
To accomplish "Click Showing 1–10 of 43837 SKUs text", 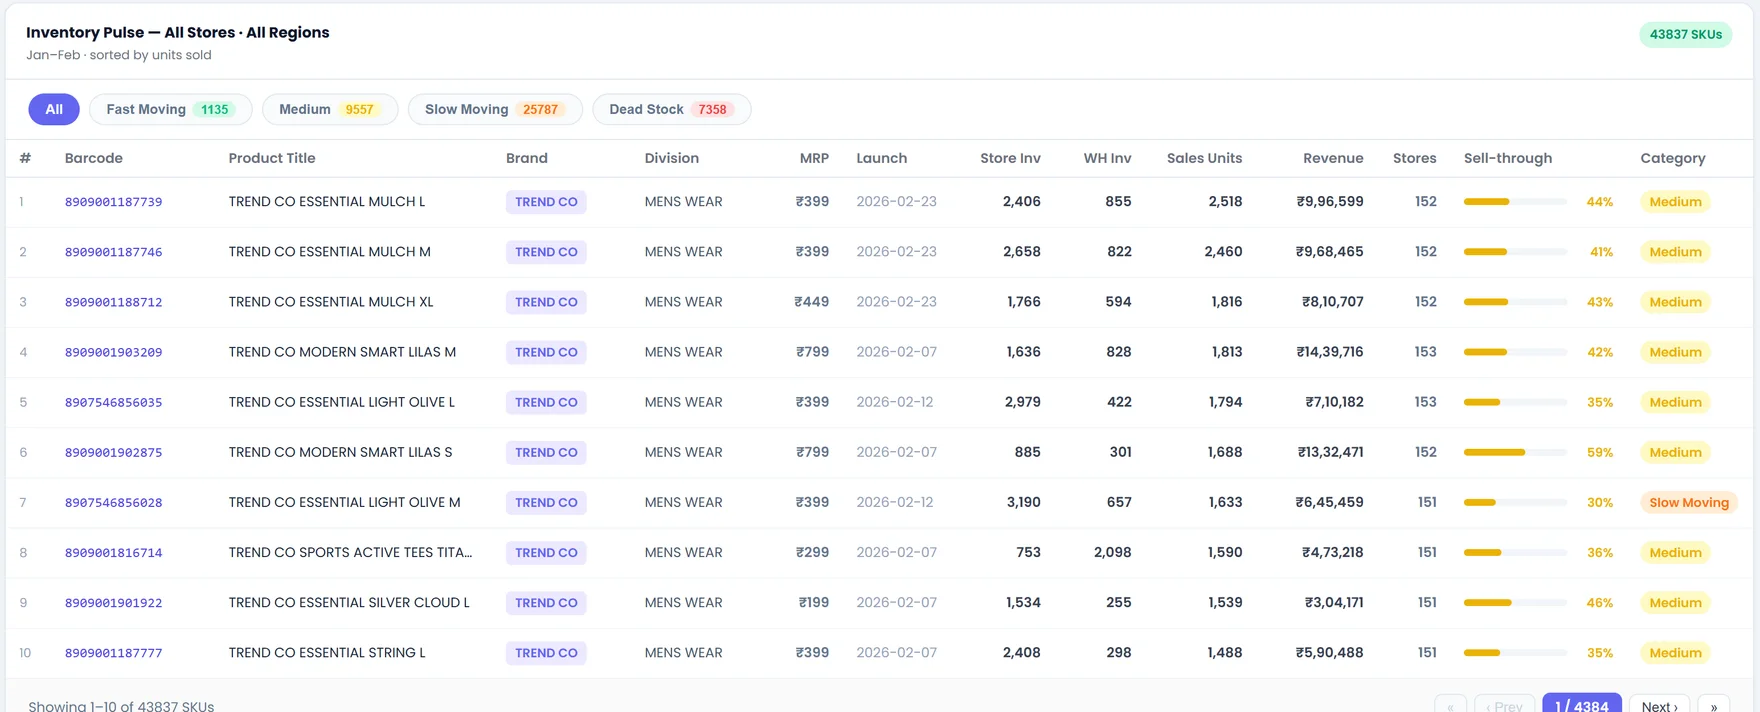I will pyautogui.click(x=121, y=705).
